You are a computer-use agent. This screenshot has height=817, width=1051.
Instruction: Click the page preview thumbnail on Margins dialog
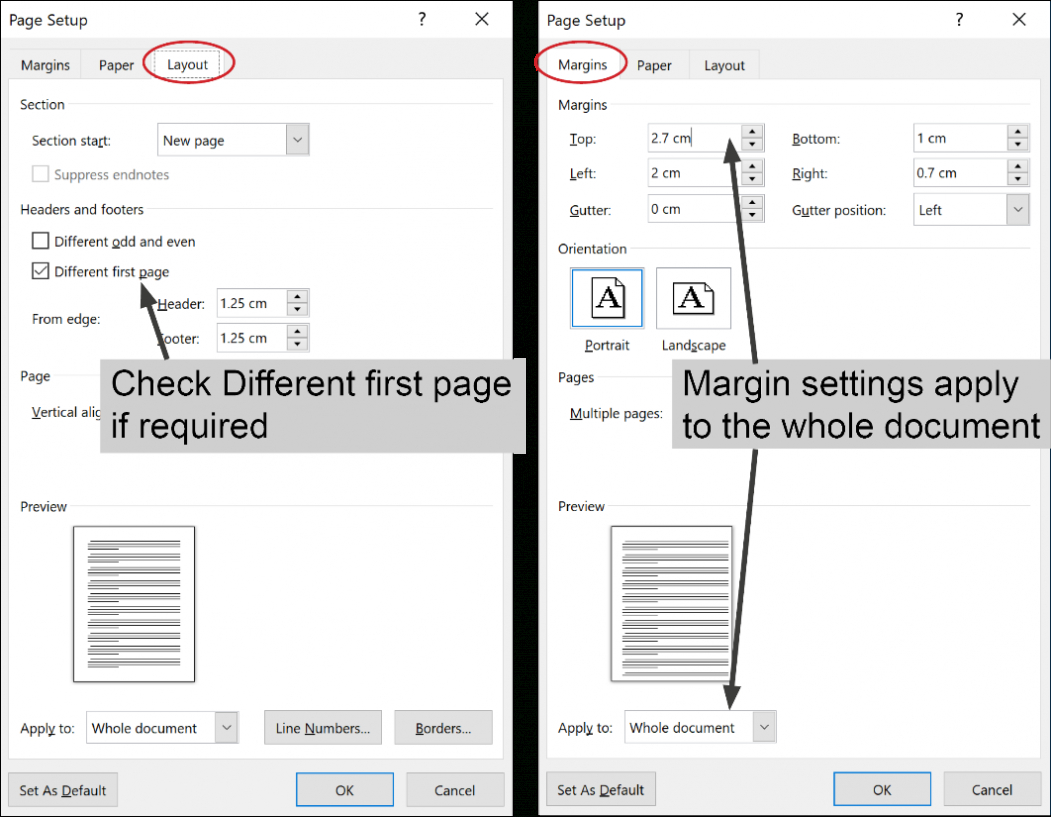point(671,602)
